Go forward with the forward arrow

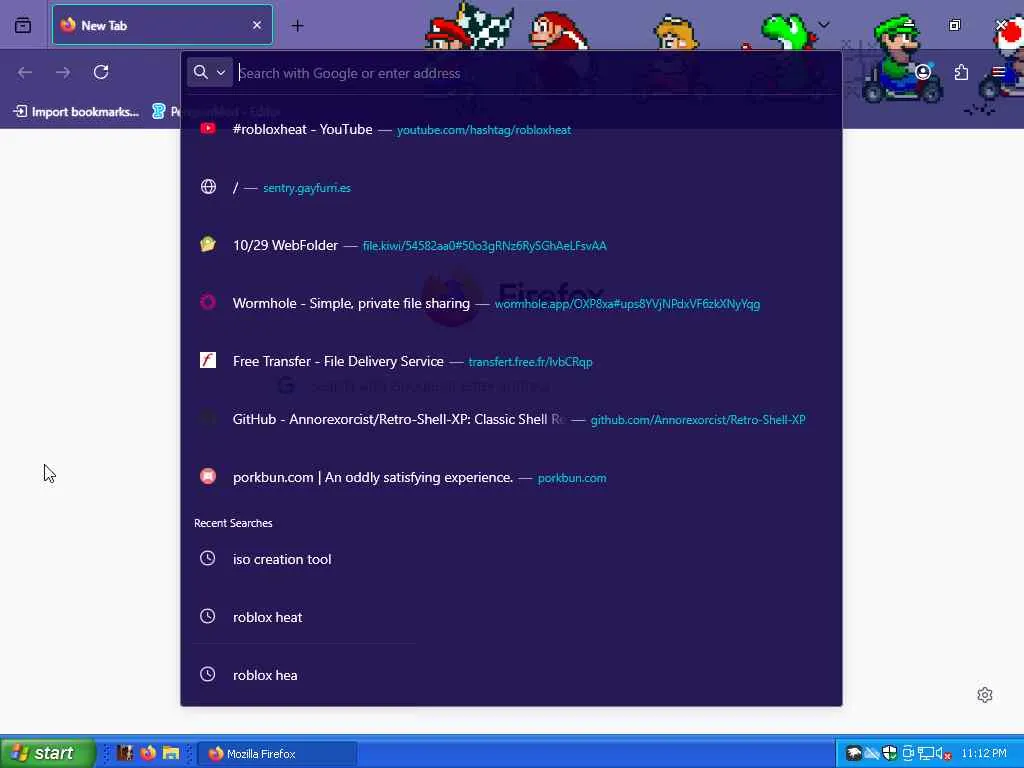point(63,72)
